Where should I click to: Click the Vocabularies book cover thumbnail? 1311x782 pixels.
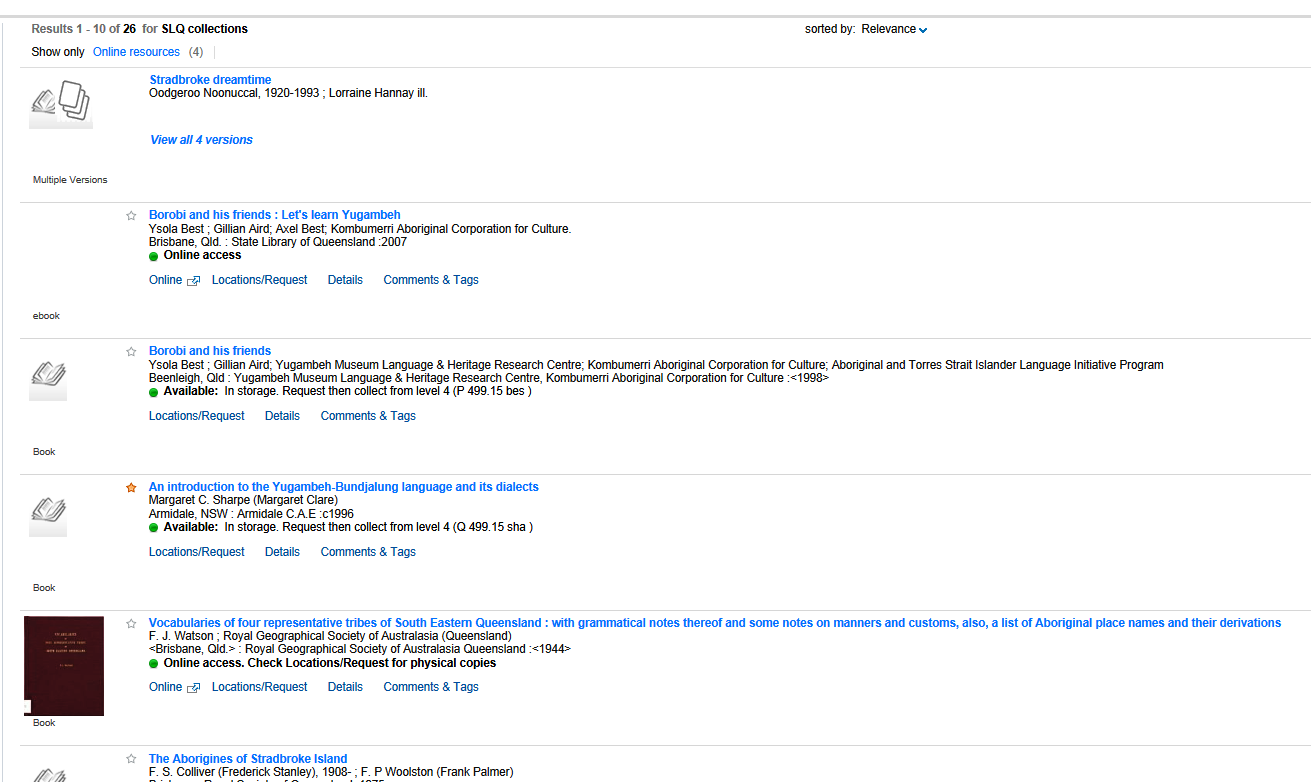pyautogui.click(x=64, y=665)
